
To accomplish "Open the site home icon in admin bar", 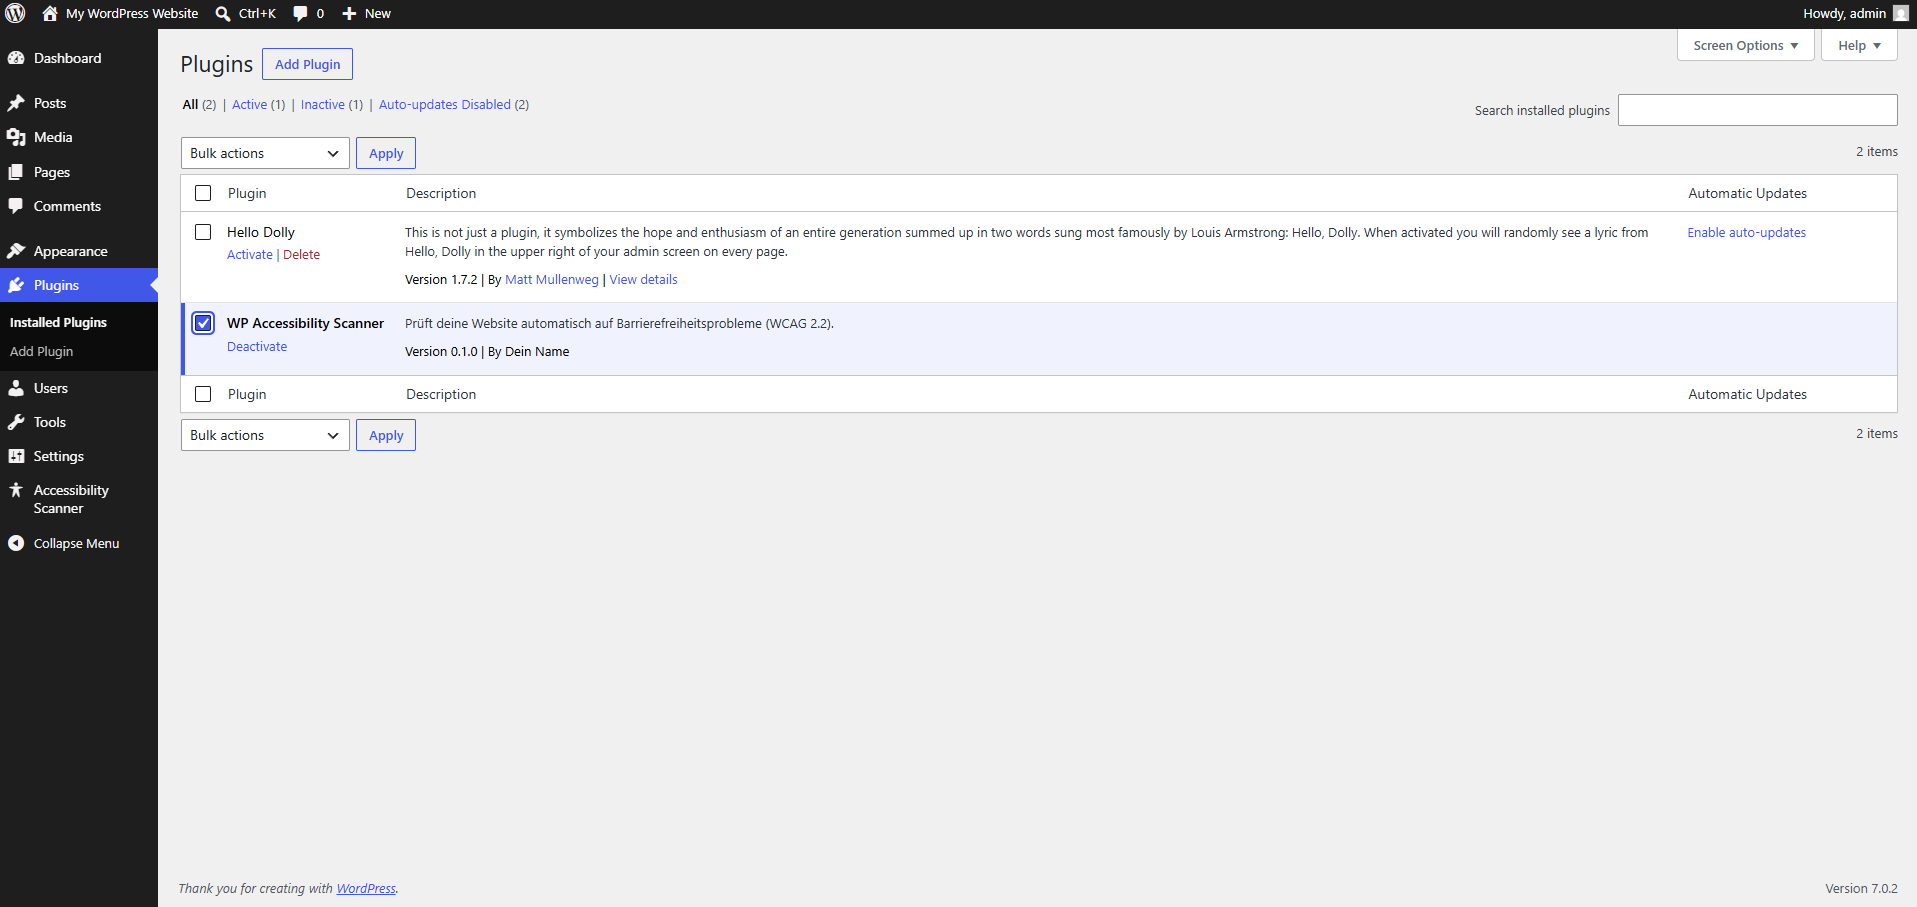I will pos(50,13).
